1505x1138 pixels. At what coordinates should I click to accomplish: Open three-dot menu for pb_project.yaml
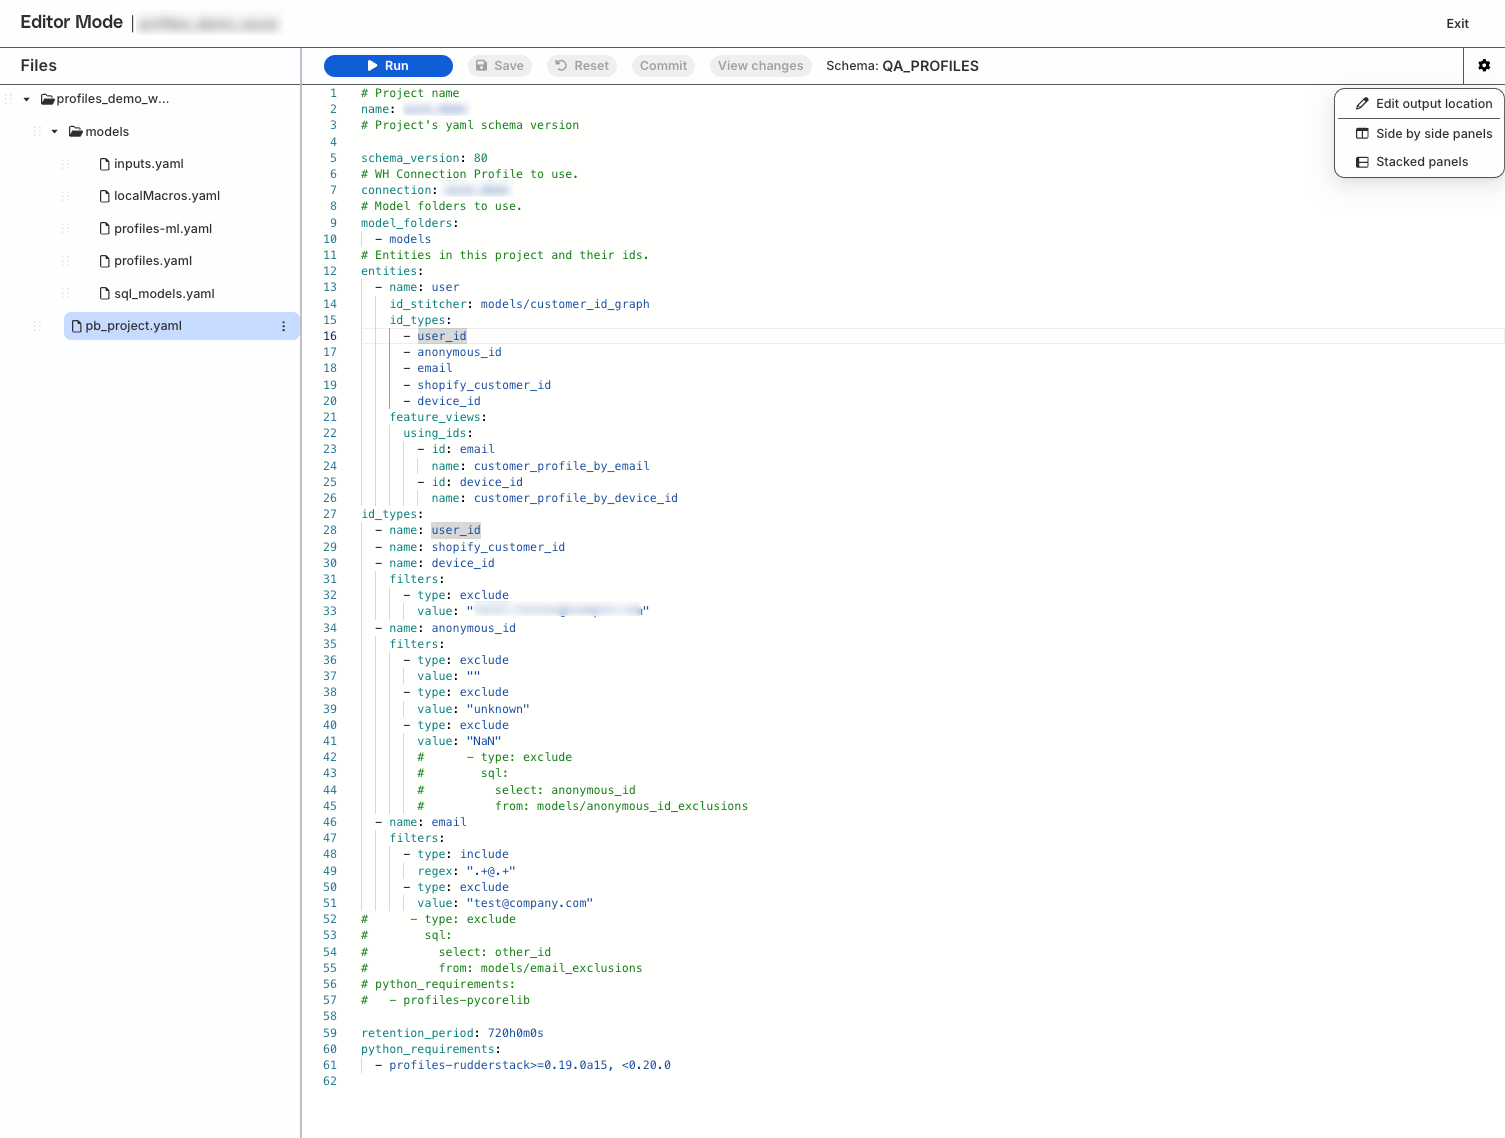point(284,326)
